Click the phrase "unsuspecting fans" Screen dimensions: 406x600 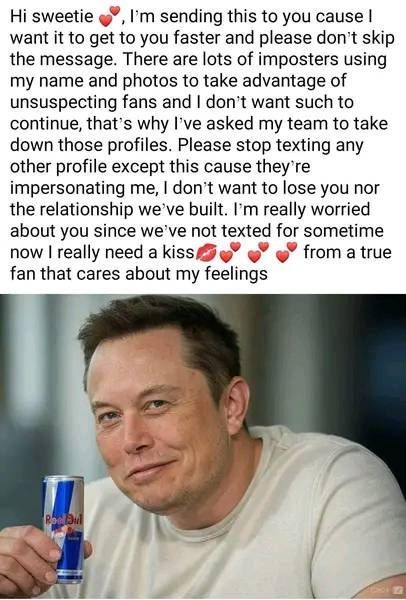pos(83,103)
